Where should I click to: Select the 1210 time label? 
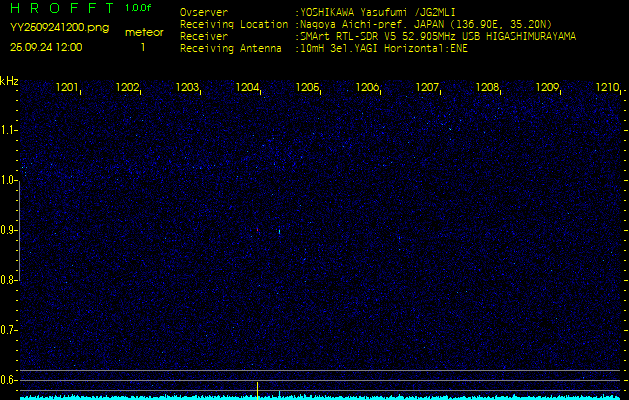(607, 88)
